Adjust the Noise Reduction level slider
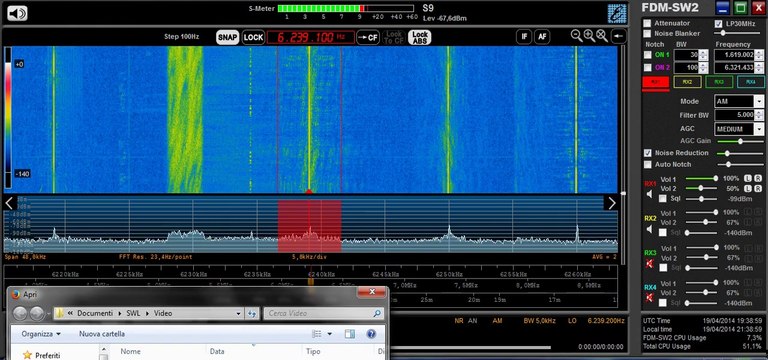The width and height of the screenshot is (768, 360). click(740, 153)
